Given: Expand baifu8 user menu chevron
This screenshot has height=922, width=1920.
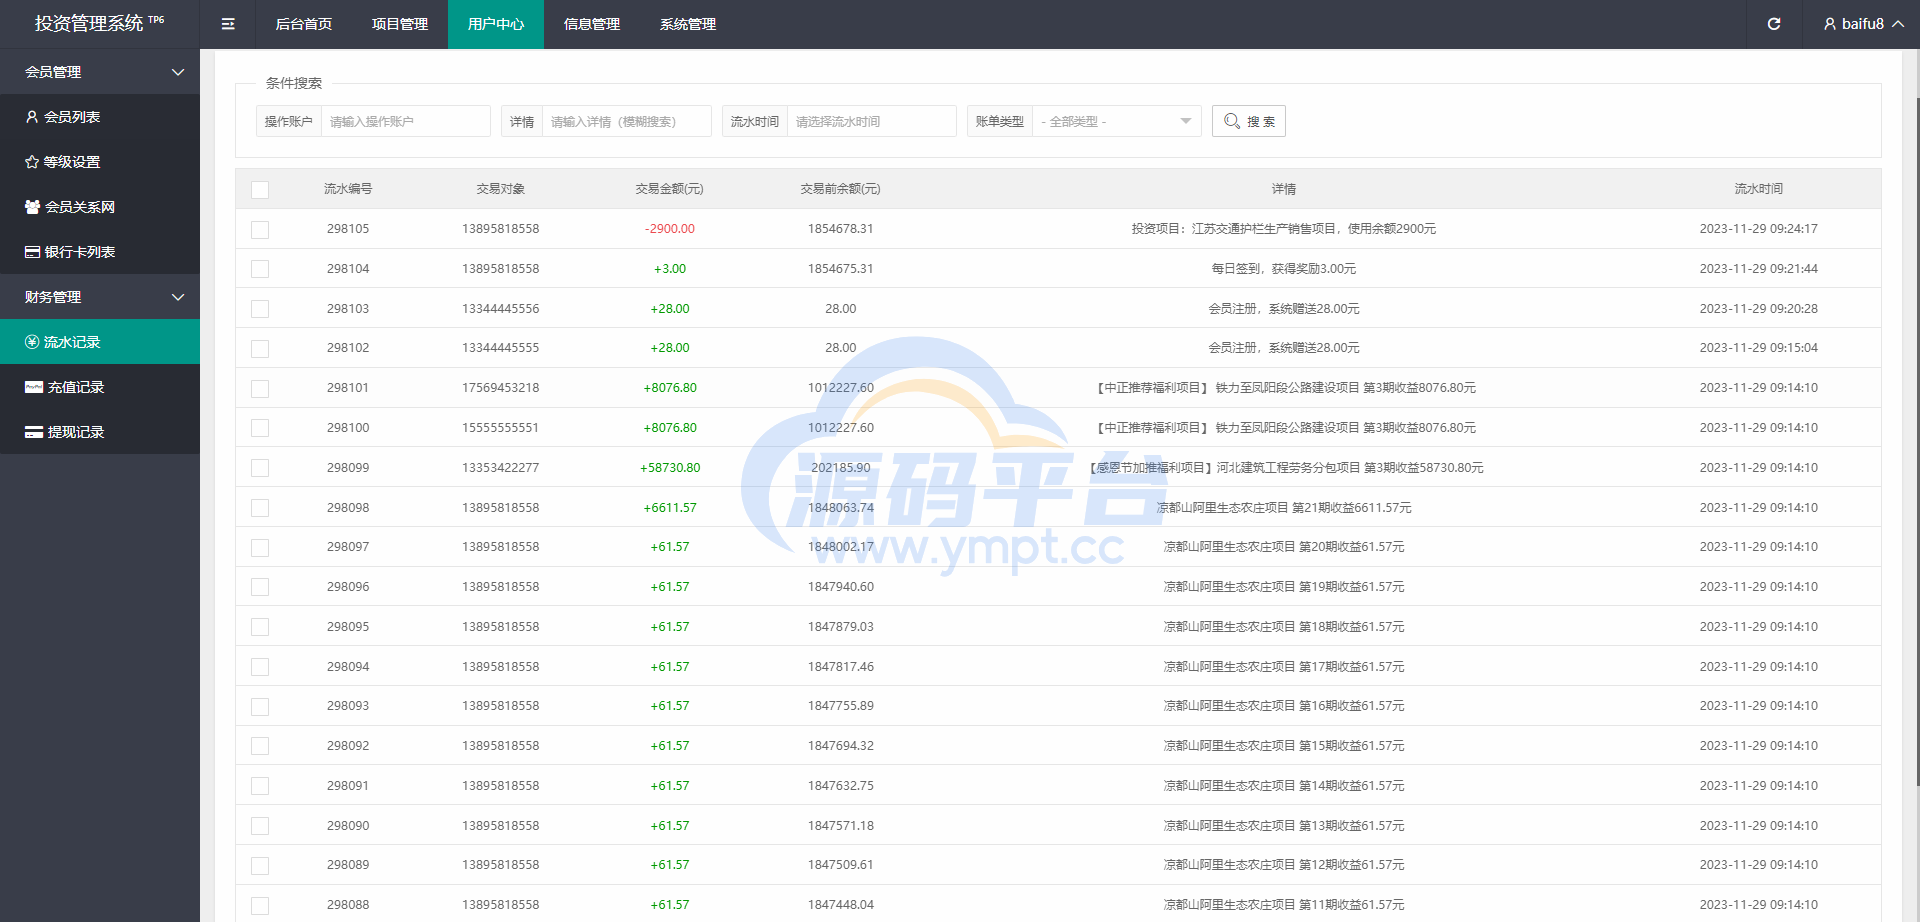Looking at the screenshot, I should [1898, 24].
